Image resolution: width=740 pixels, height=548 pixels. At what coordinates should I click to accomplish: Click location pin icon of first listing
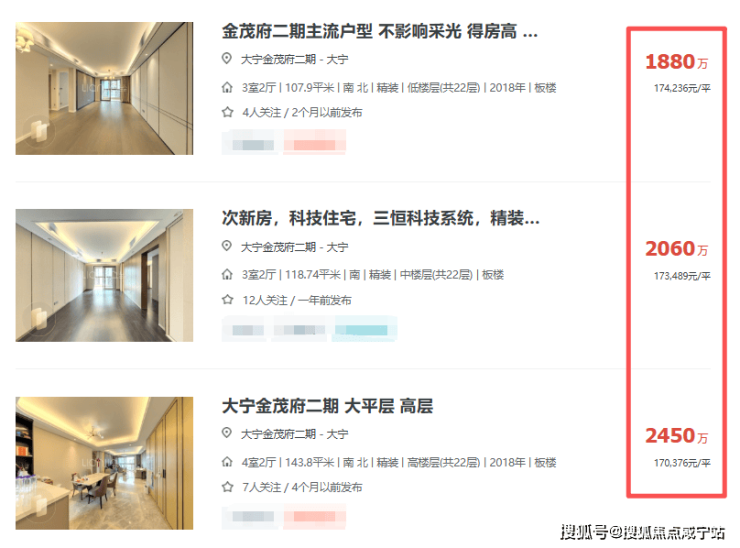coord(227,59)
